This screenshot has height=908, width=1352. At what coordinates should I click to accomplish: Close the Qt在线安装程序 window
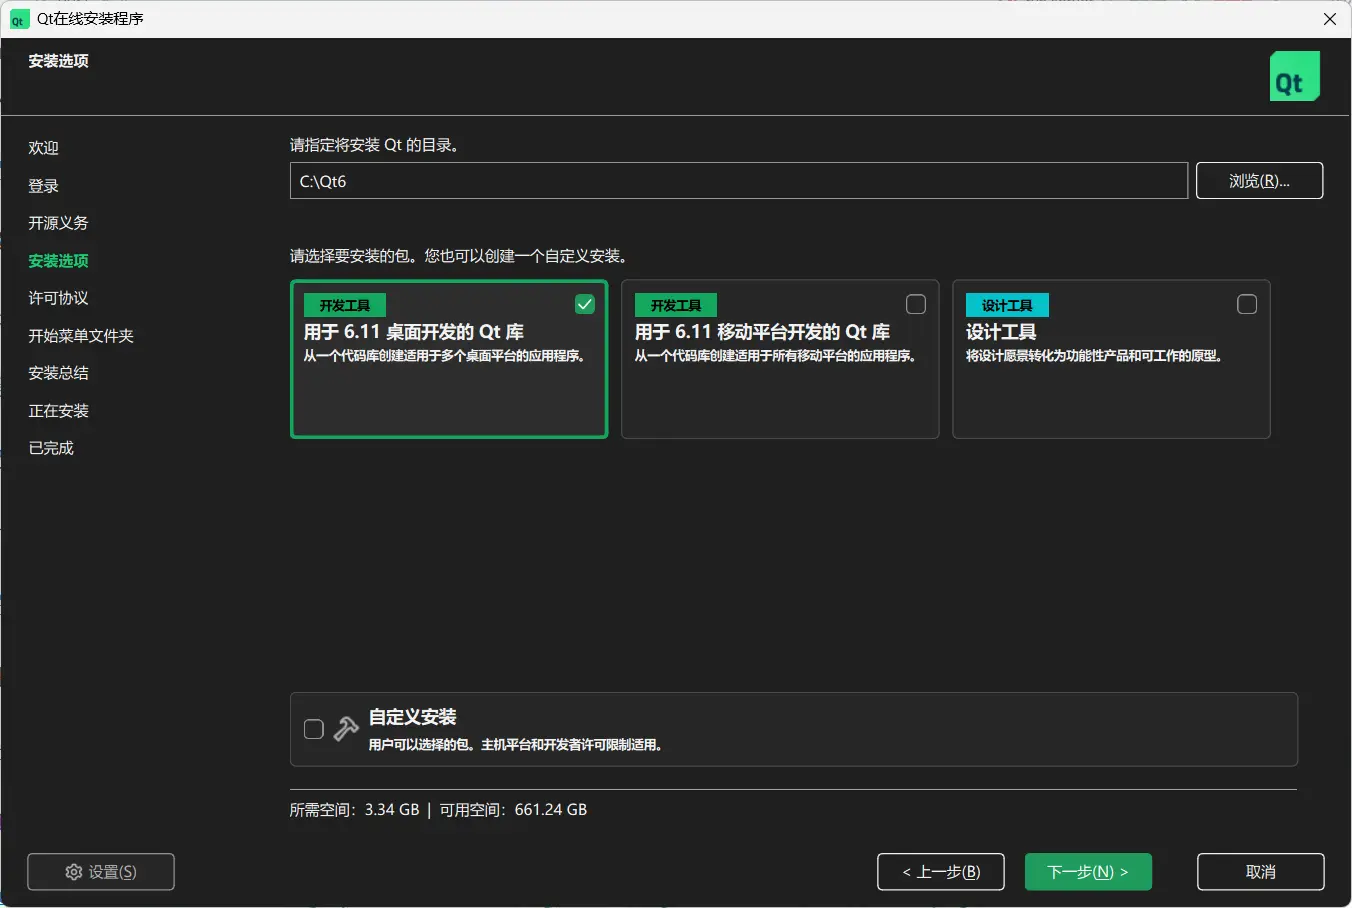point(1330,19)
